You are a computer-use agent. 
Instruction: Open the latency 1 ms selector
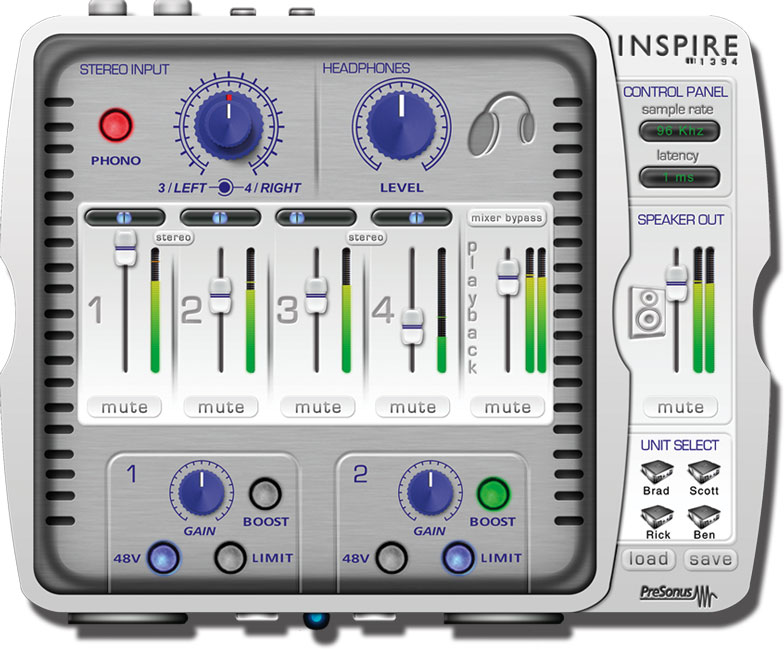[x=680, y=177]
